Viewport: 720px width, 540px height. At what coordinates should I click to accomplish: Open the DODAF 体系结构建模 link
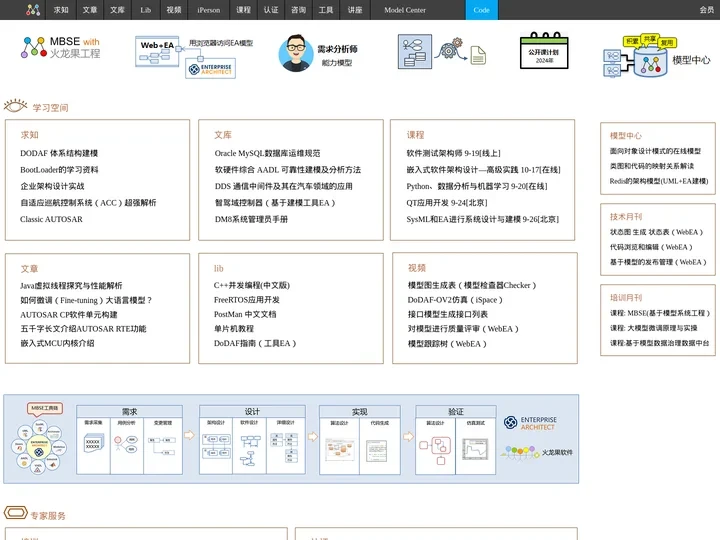click(59, 153)
